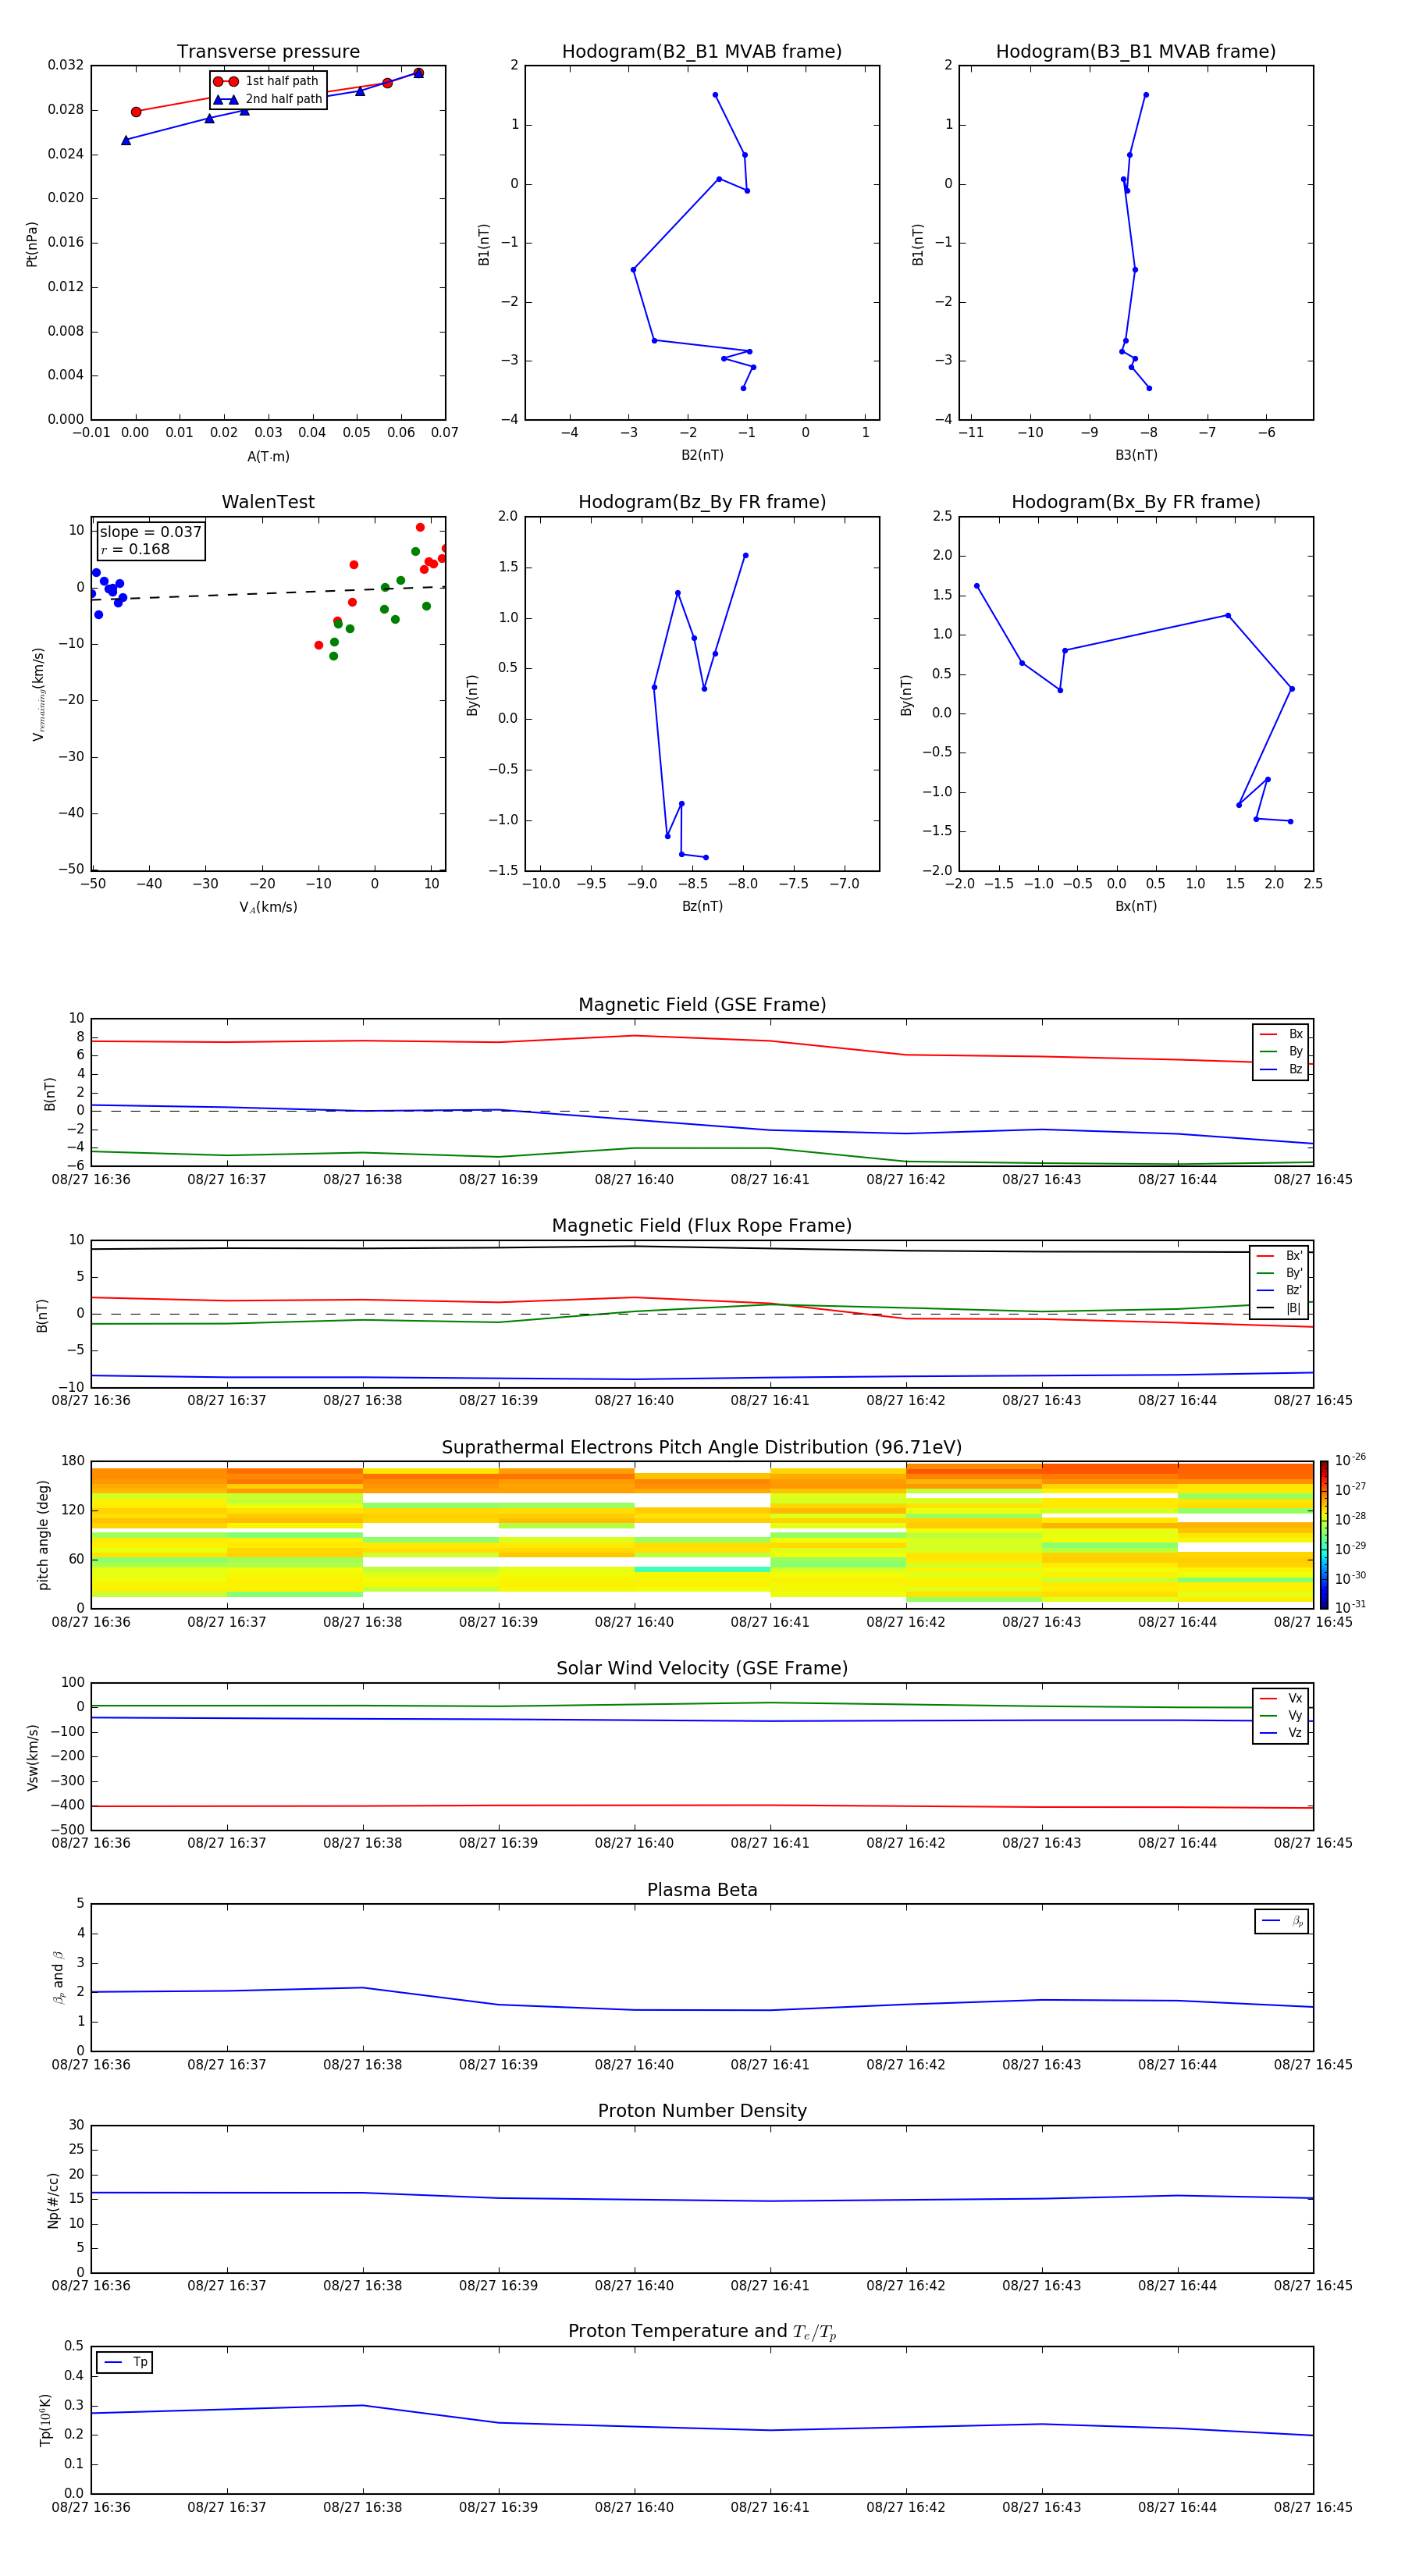Click the 'Hodogram(Bx_By FR frame)' title
The width and height of the screenshot is (1405, 2576).
pyautogui.click(x=1136, y=502)
